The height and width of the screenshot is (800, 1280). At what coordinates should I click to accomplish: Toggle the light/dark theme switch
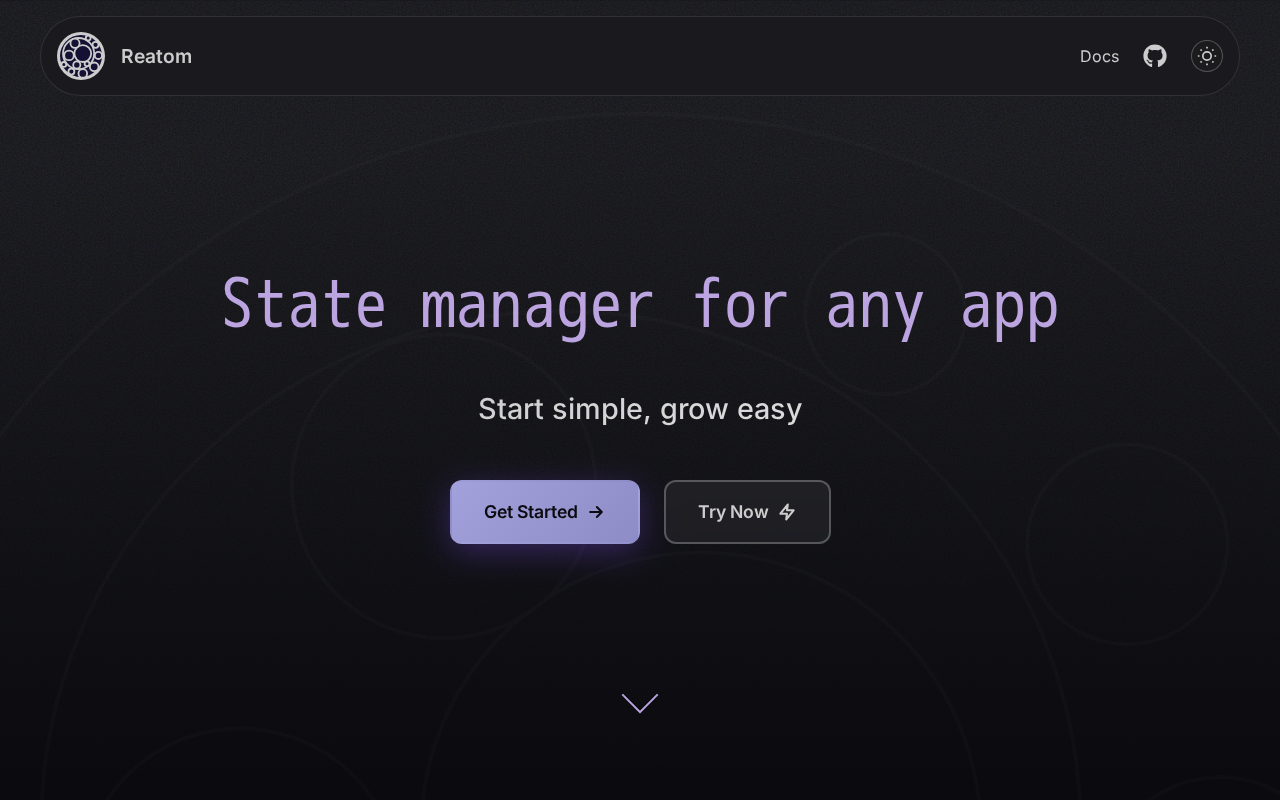1207,56
